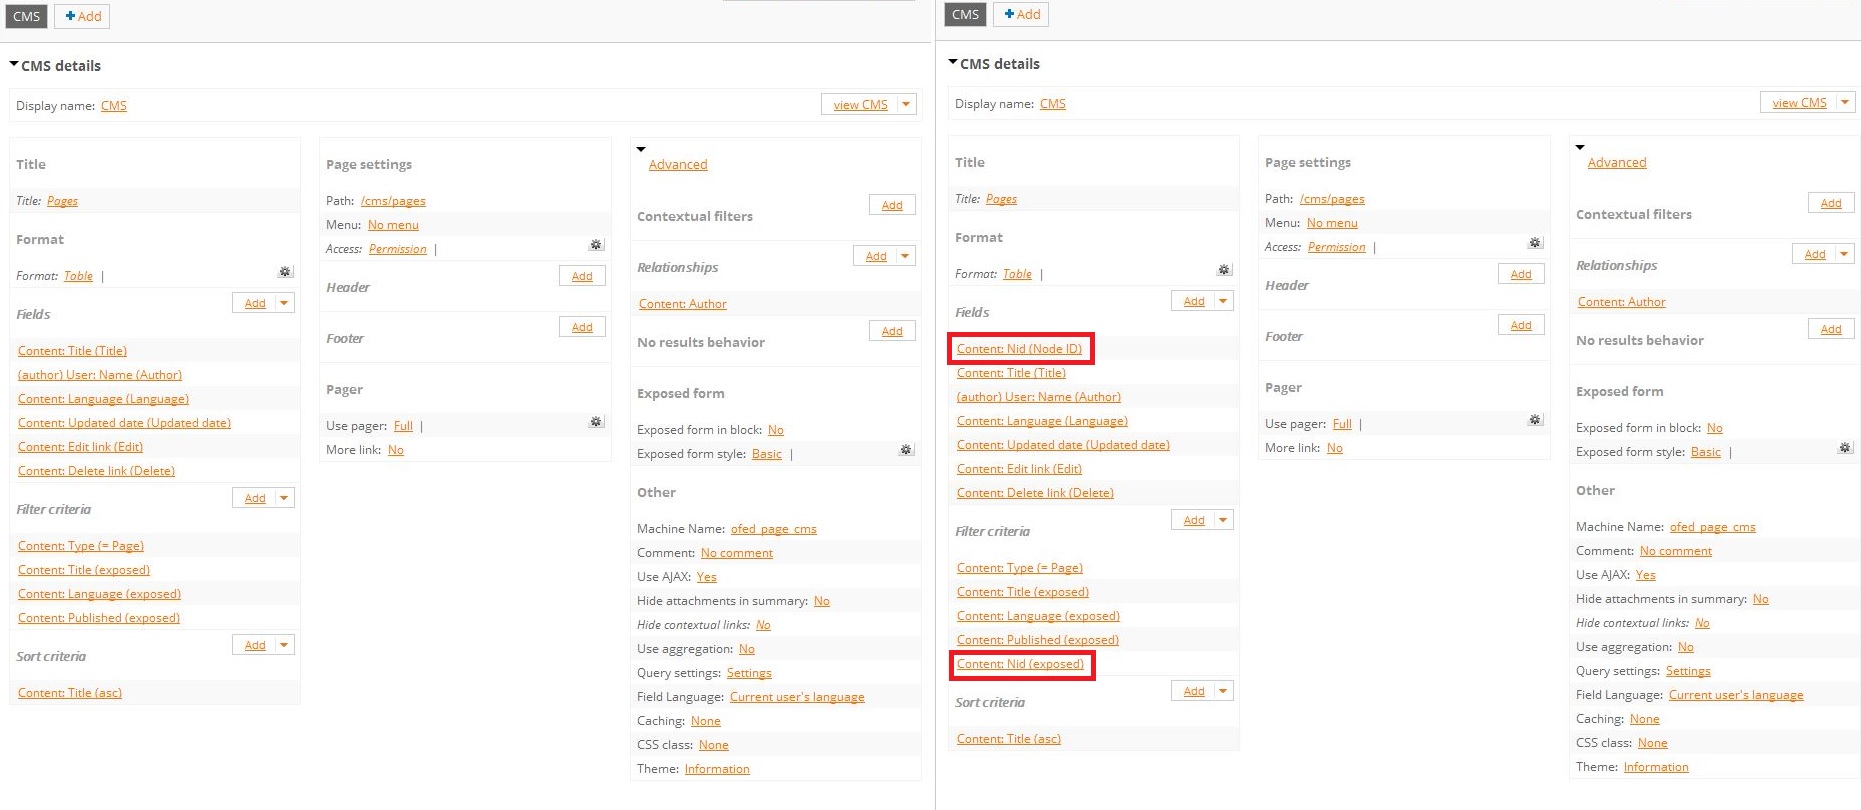Collapse the Advanced column in right panel
The height and width of the screenshot is (810, 1861).
1580,148
